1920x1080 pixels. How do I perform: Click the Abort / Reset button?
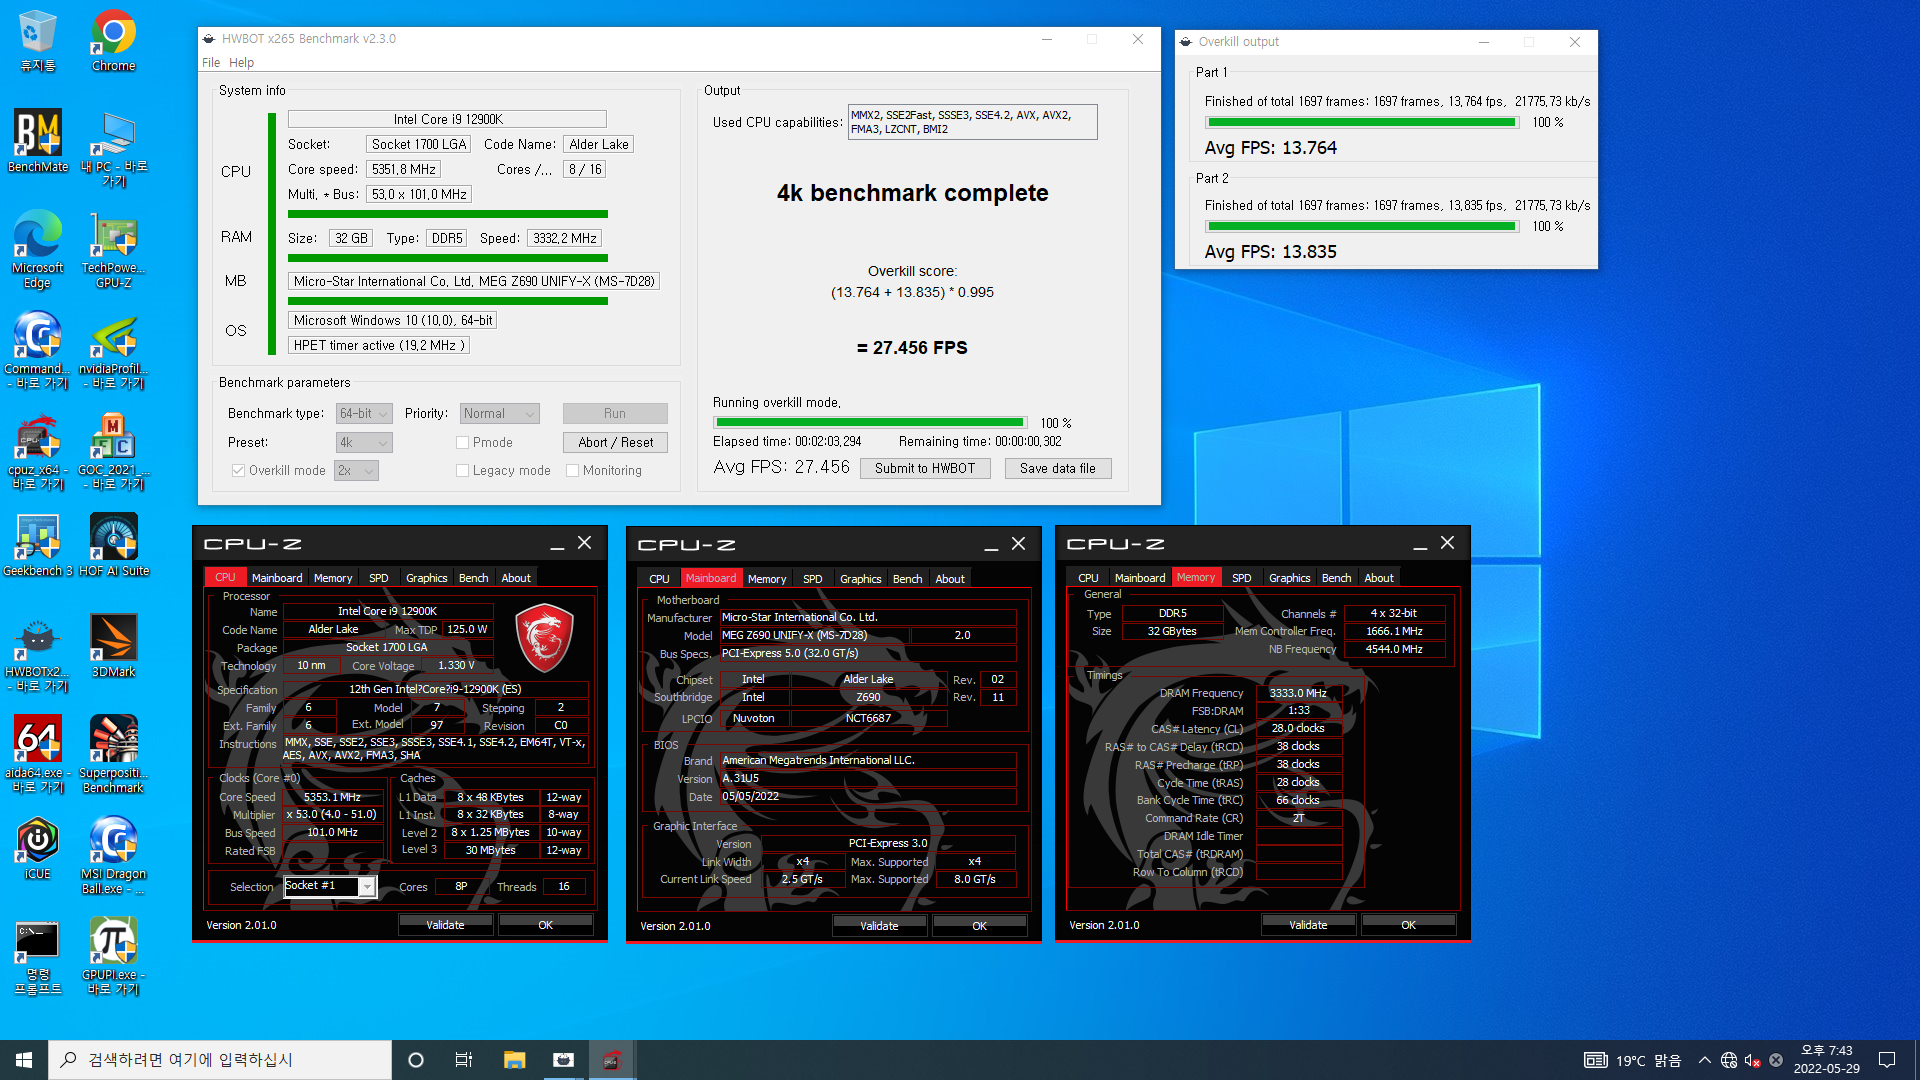615,443
